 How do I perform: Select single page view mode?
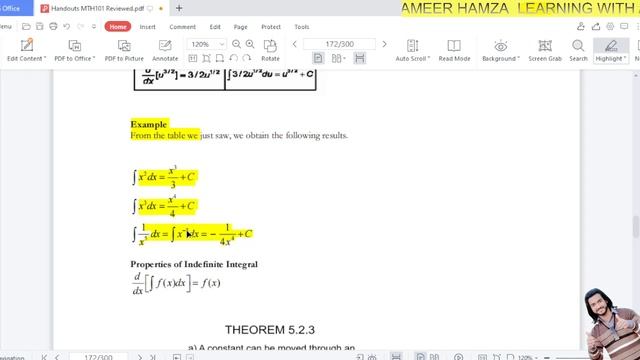[x=318, y=58]
